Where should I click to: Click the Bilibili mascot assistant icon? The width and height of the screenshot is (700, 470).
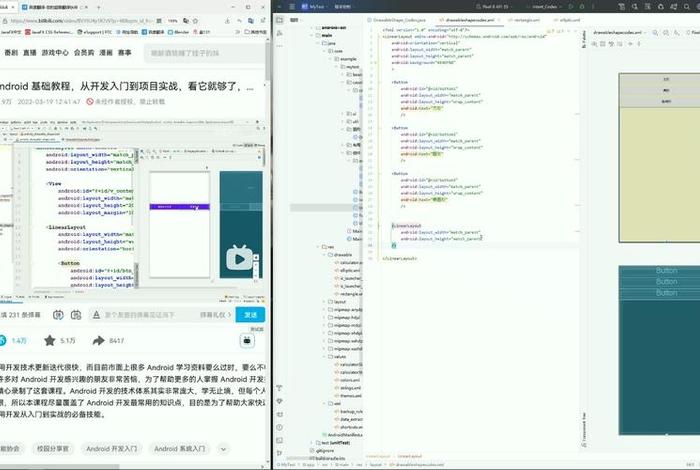click(249, 340)
